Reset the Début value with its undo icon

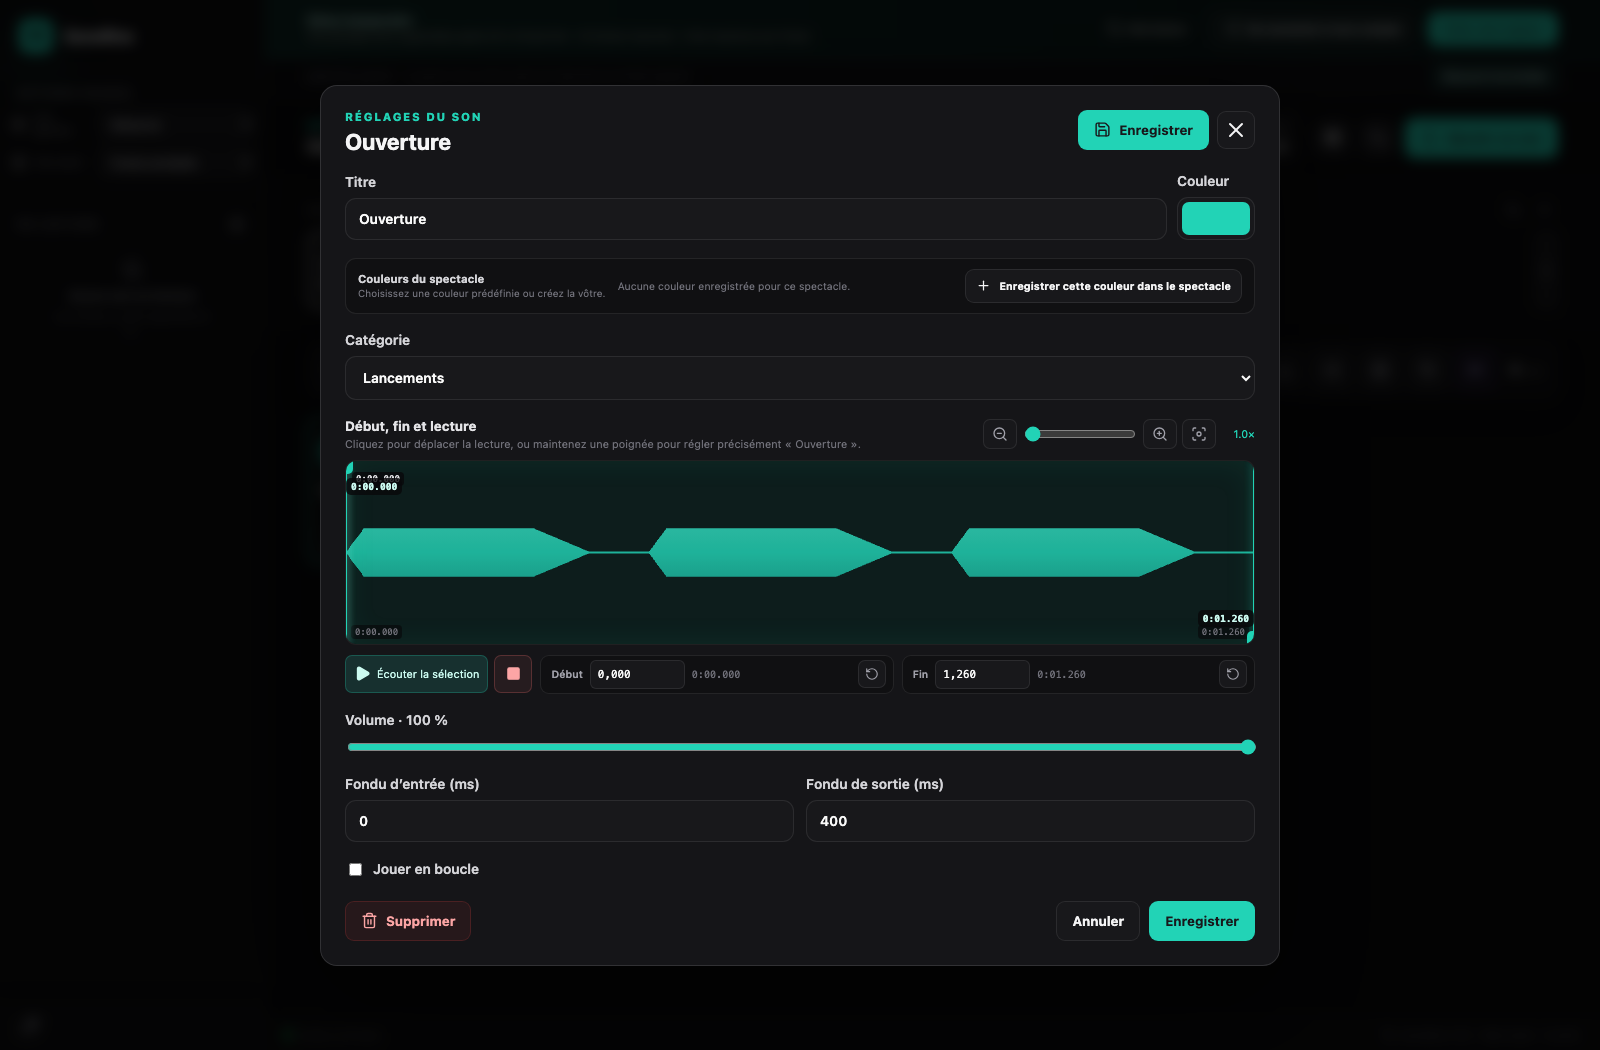click(x=872, y=674)
